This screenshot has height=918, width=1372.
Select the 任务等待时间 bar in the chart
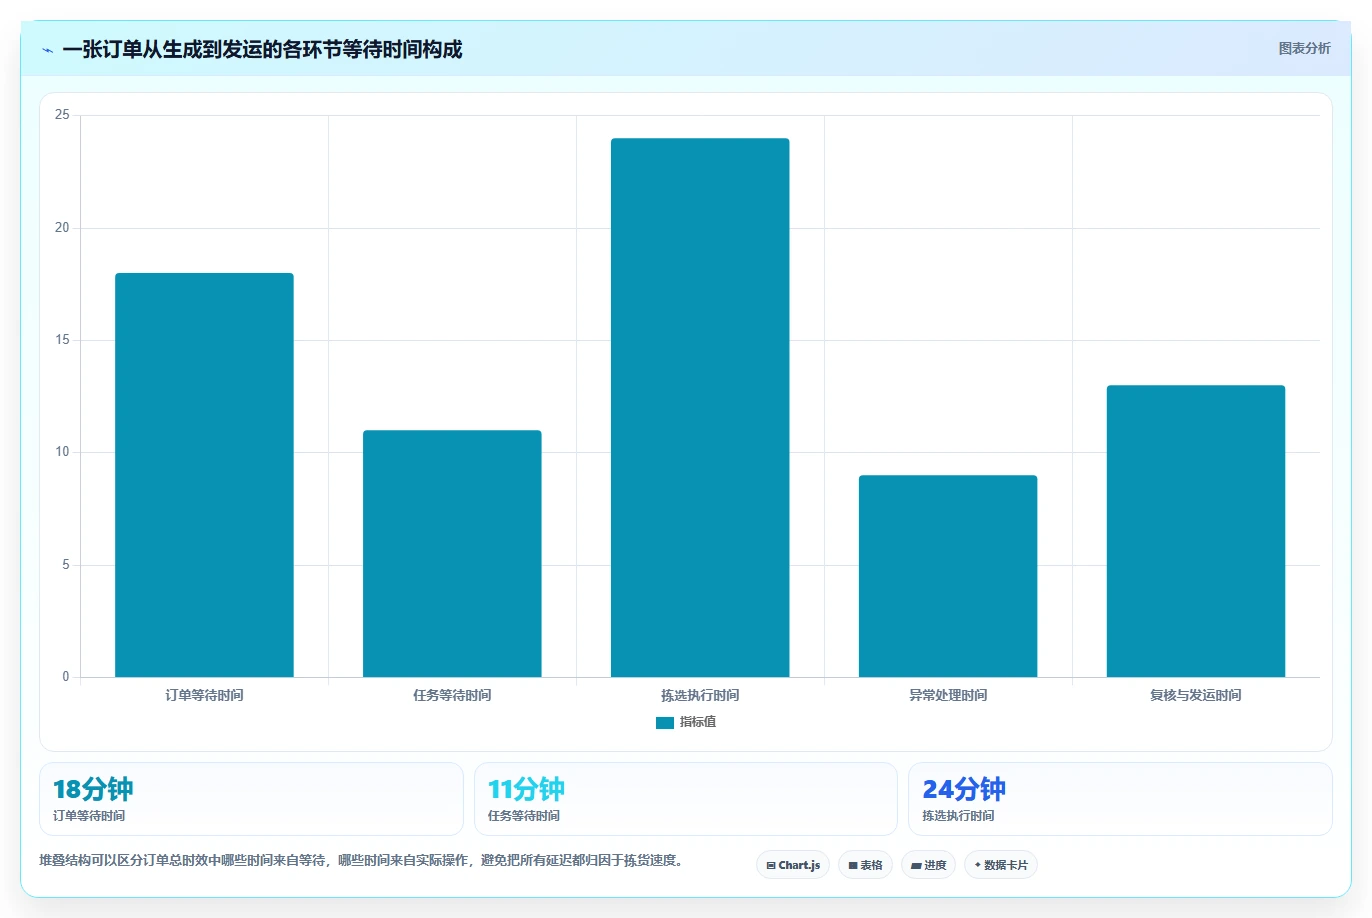click(452, 554)
